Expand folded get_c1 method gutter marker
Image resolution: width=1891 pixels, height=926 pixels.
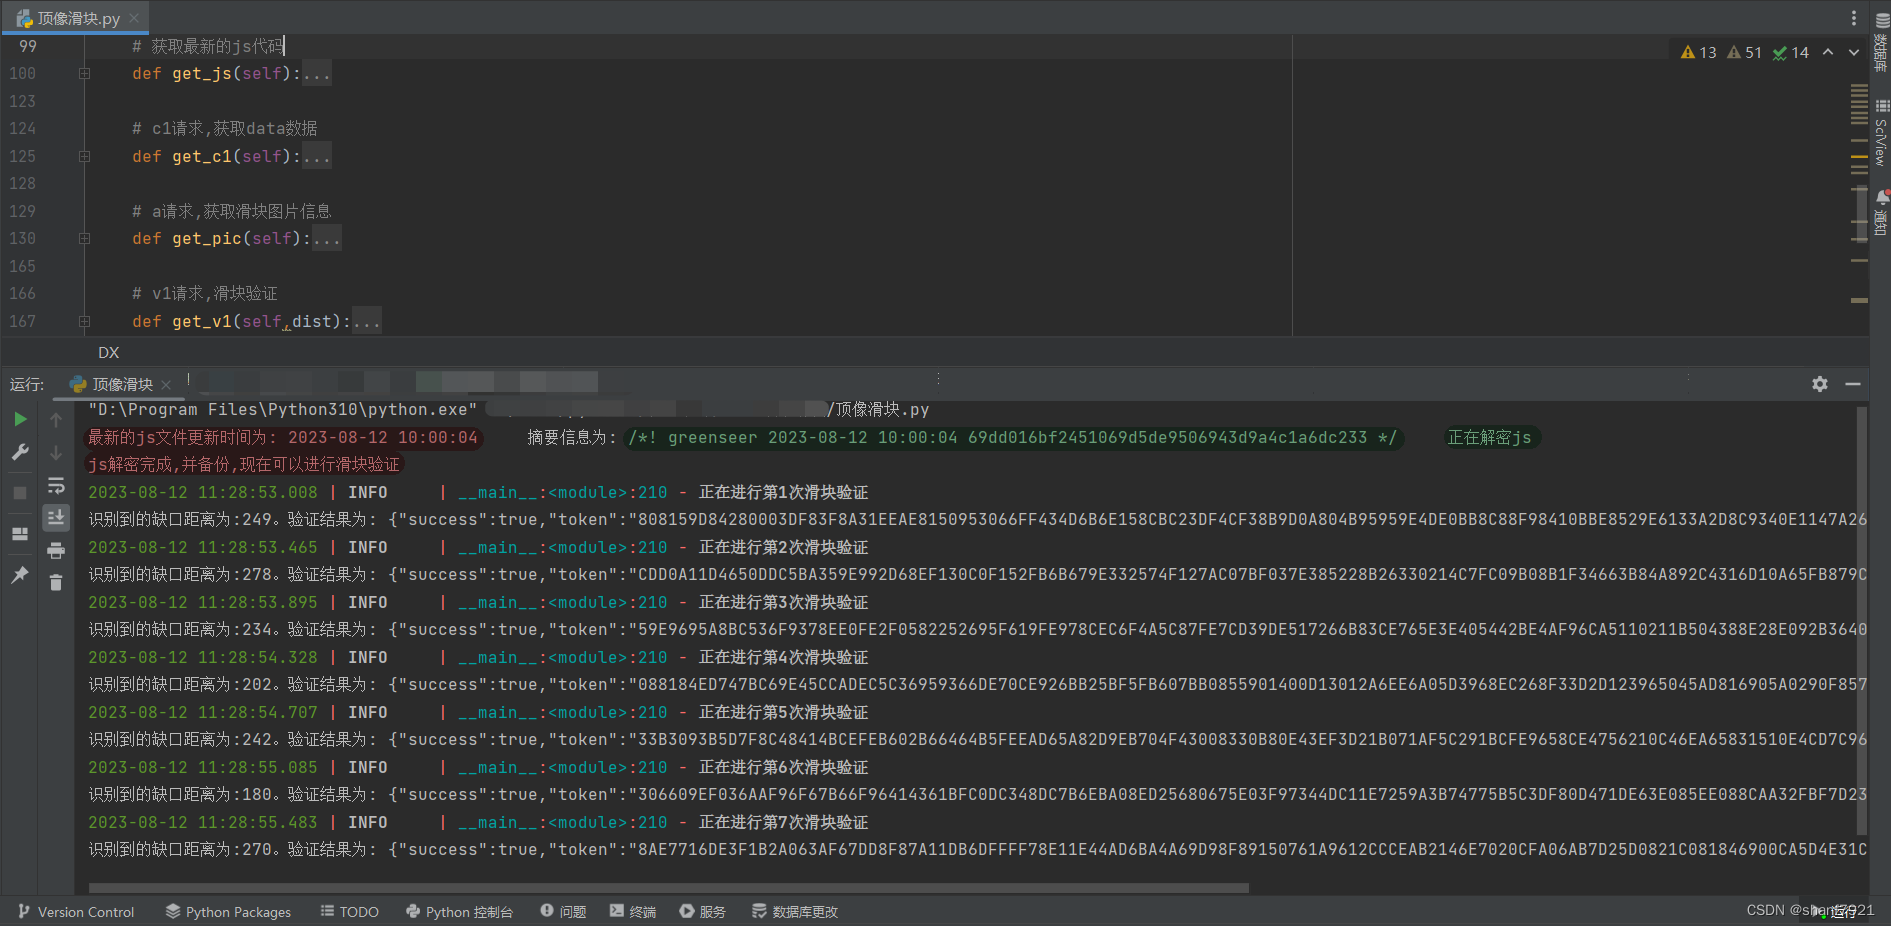pyautogui.click(x=84, y=156)
